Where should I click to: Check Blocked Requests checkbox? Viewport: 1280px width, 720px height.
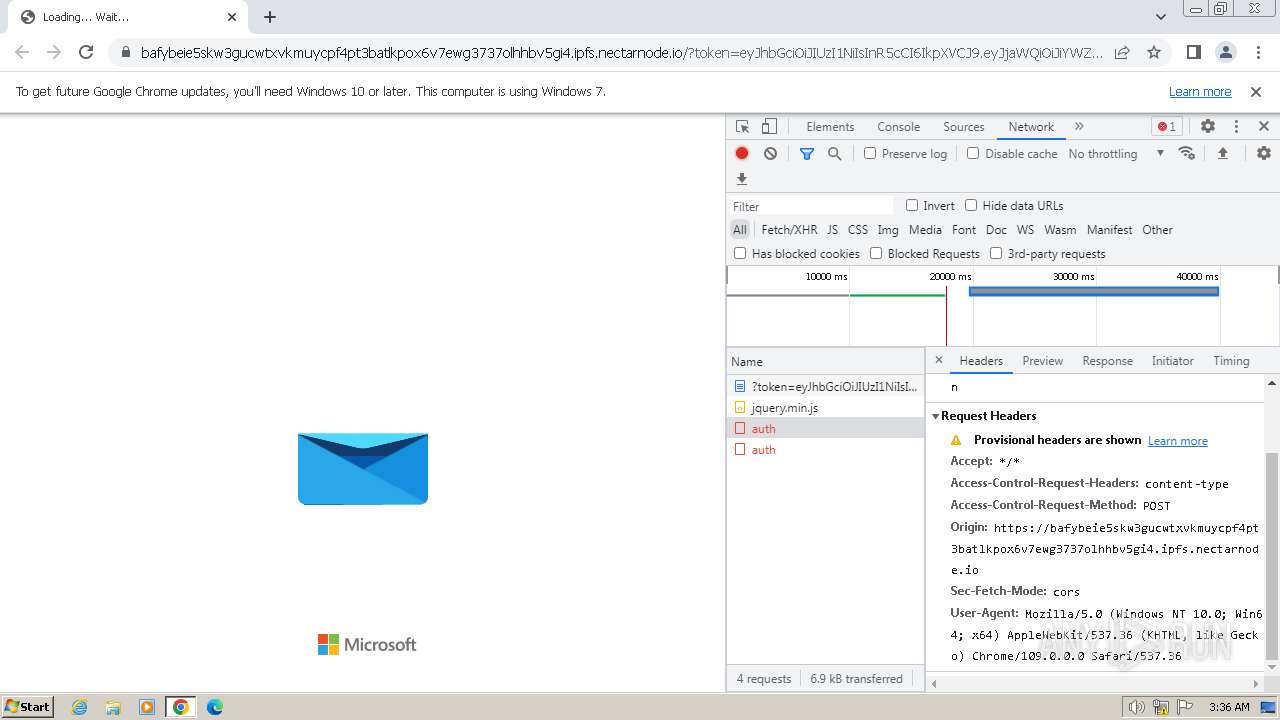(876, 253)
